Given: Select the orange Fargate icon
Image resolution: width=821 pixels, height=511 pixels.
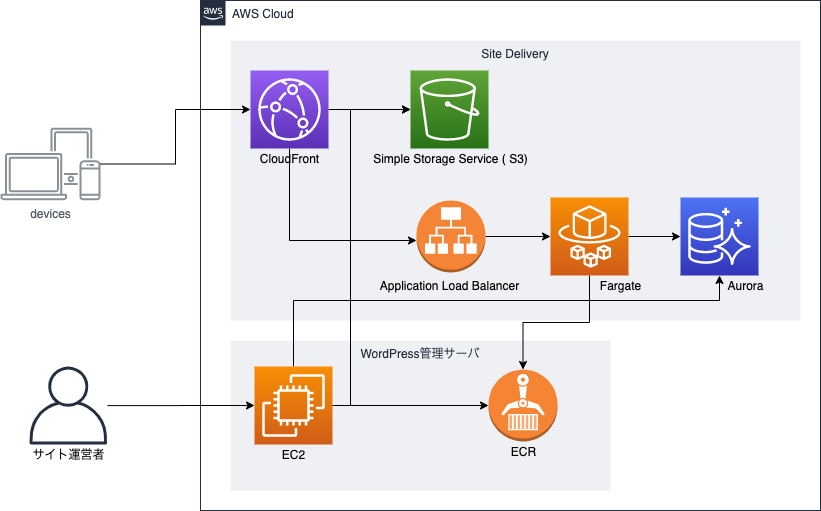Looking at the screenshot, I should point(589,237).
